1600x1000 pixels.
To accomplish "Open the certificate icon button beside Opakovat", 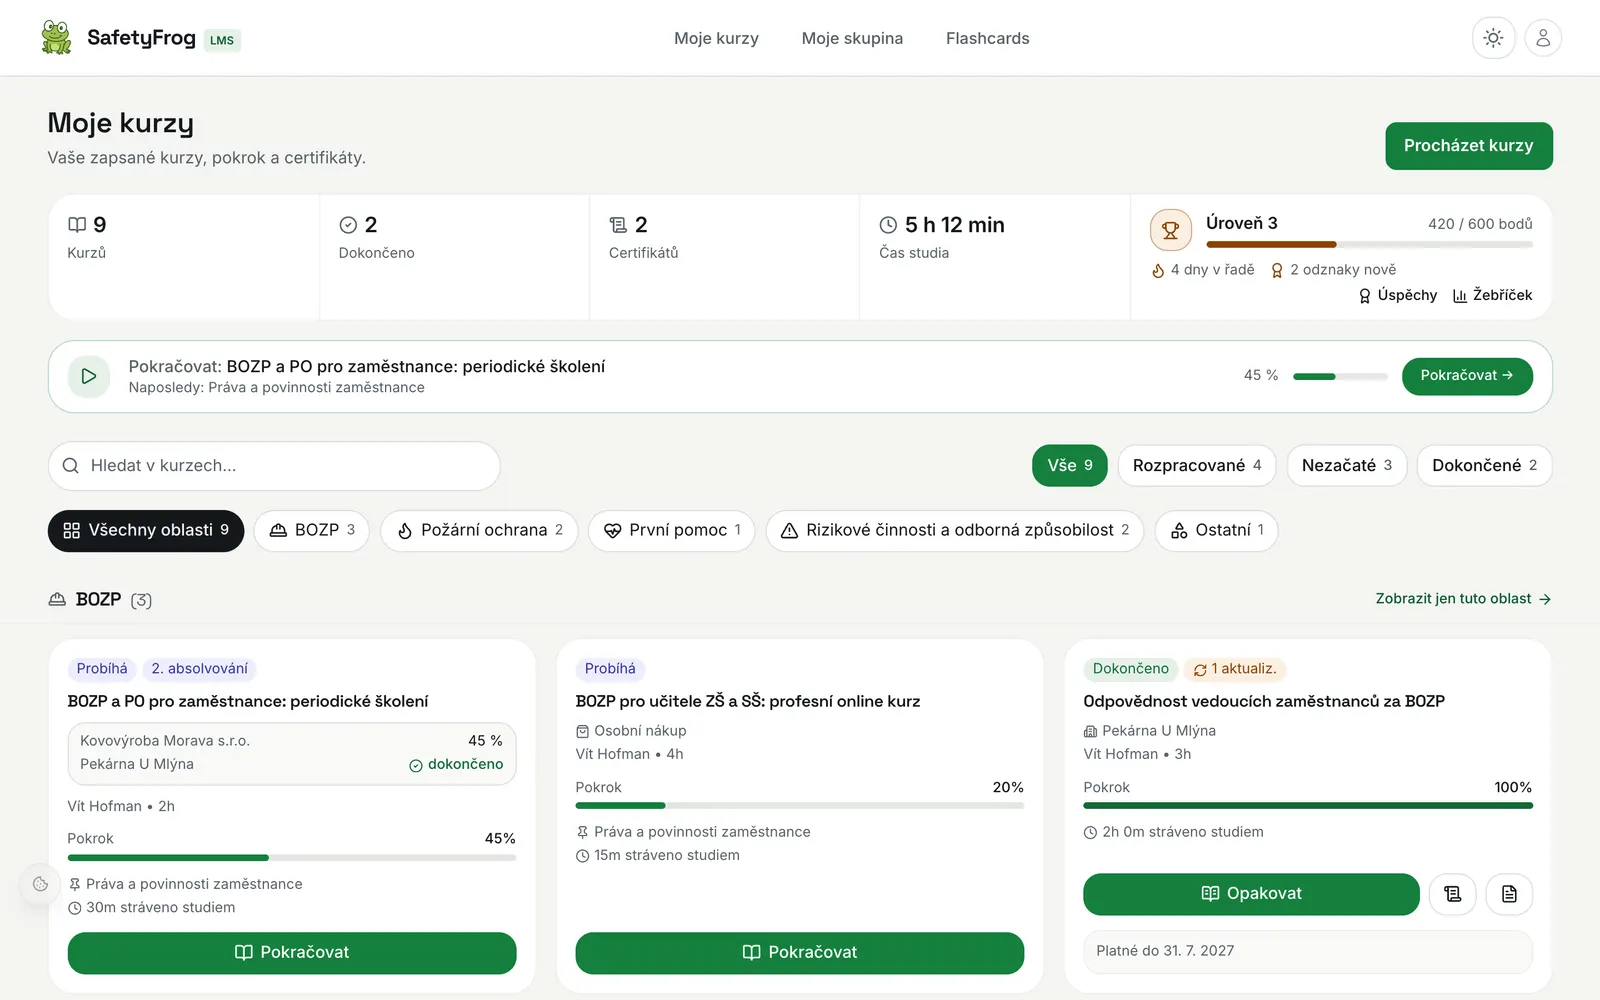I will pos(1453,894).
